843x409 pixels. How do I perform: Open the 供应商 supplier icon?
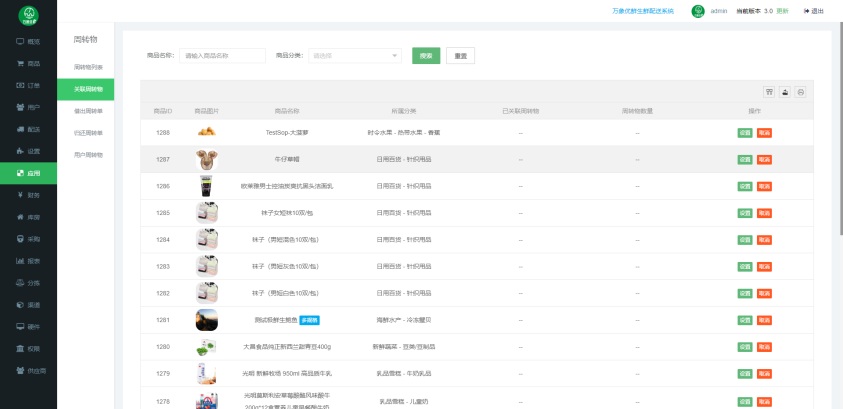click(20, 370)
